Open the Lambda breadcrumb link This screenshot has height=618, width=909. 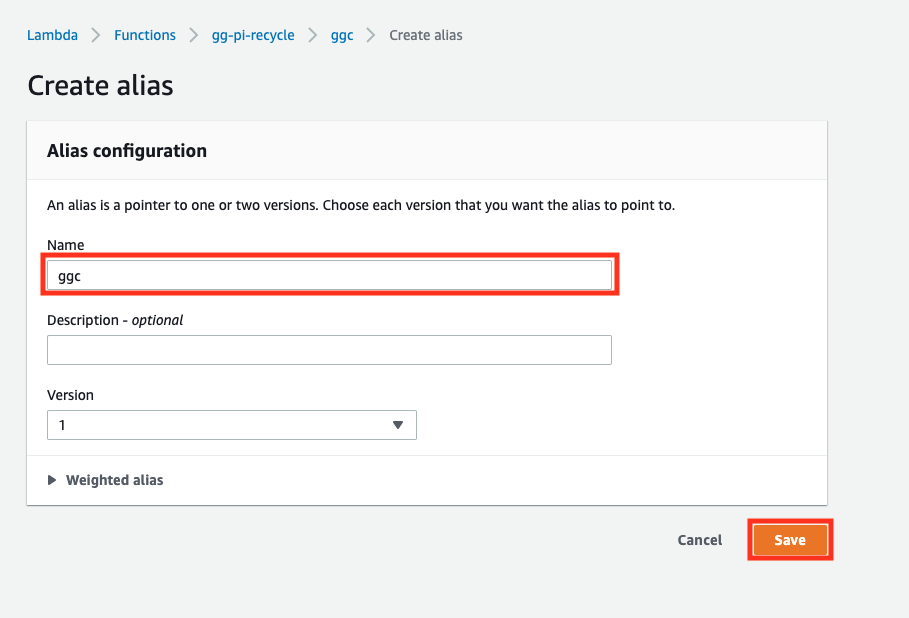[52, 35]
